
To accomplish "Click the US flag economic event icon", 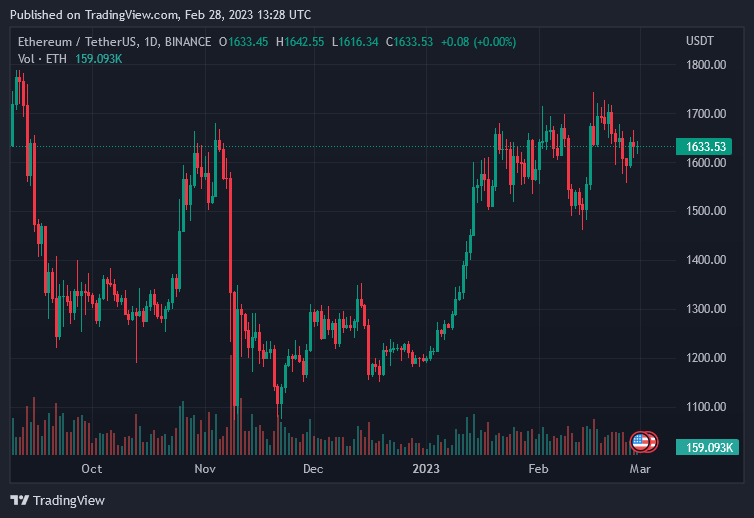I will coord(641,441).
